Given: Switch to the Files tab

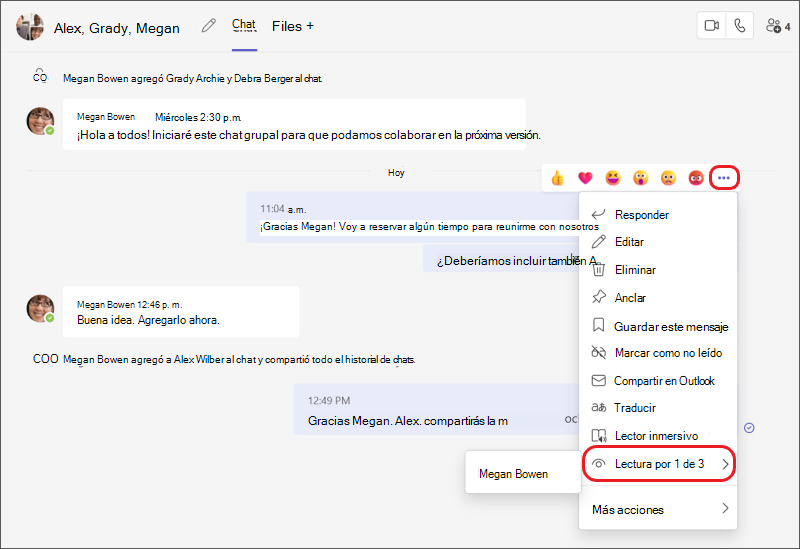Looking at the screenshot, I should (287, 26).
